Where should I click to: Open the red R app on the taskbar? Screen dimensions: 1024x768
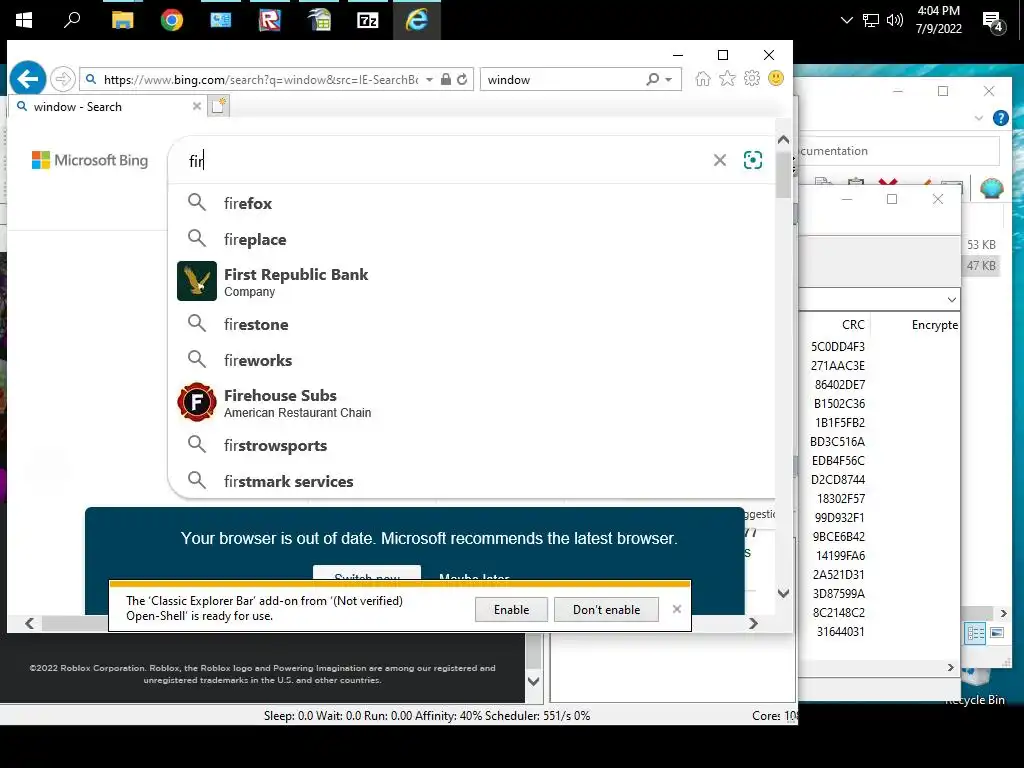pyautogui.click(x=270, y=20)
